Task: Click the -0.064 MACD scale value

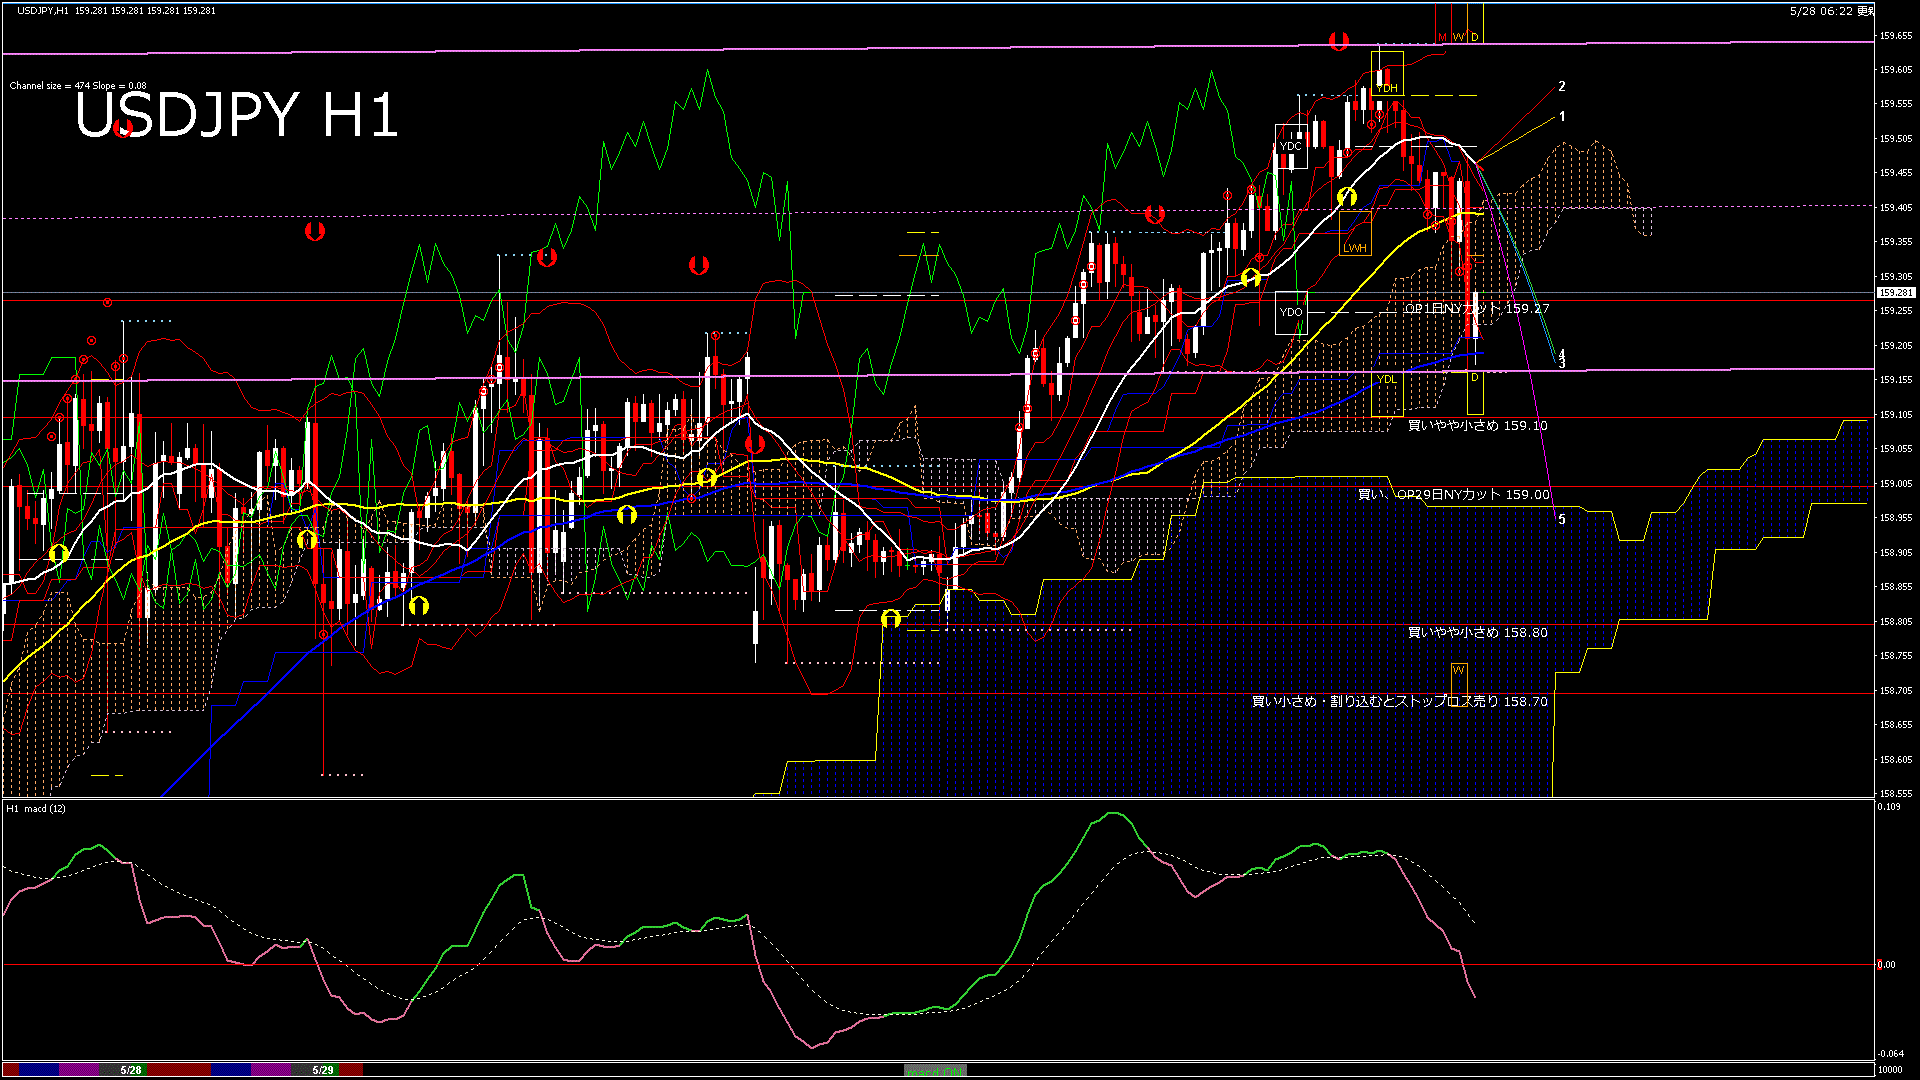Action: click(1890, 1054)
